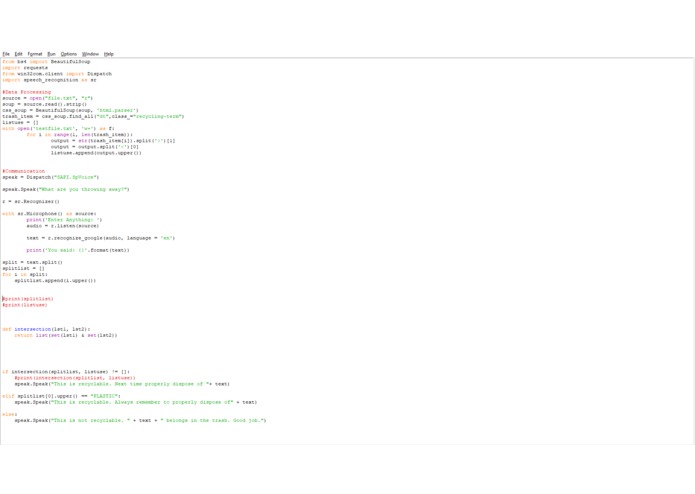Screen dimensions: 695x494
Task: Click the print('You said') line
Action: [x=78, y=250]
